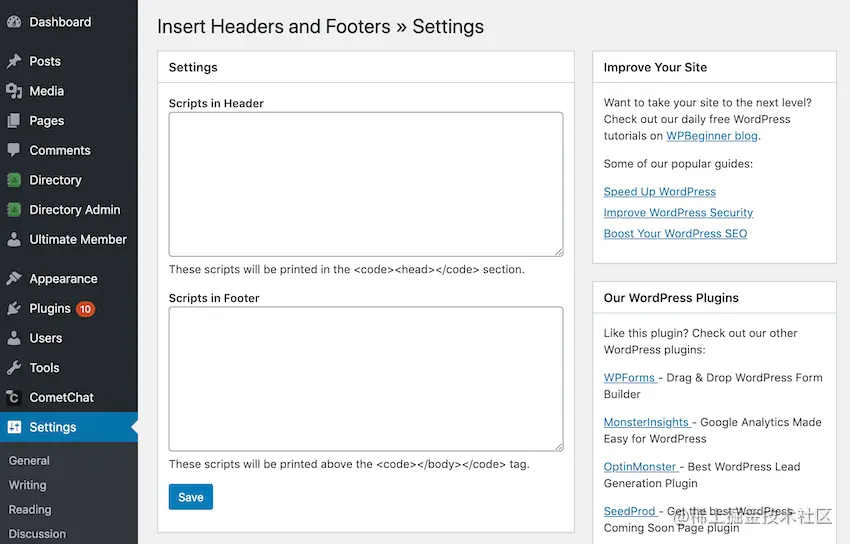
Task: Click the Tools wrench icon
Action: (14, 368)
